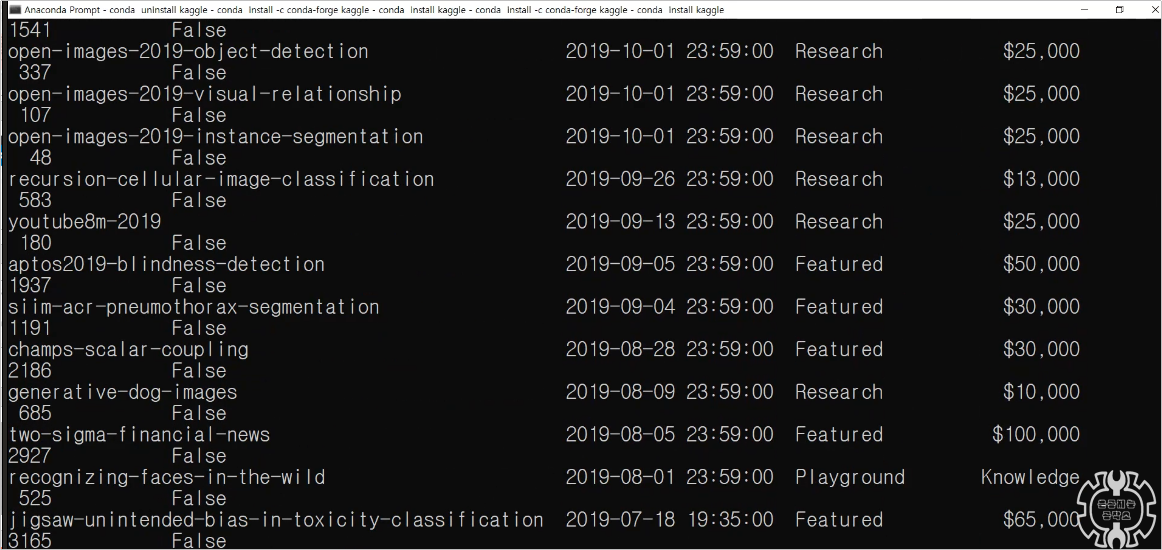Viewport: 1162px width, 550px height.
Task: Click team count 107
Action: (36, 116)
